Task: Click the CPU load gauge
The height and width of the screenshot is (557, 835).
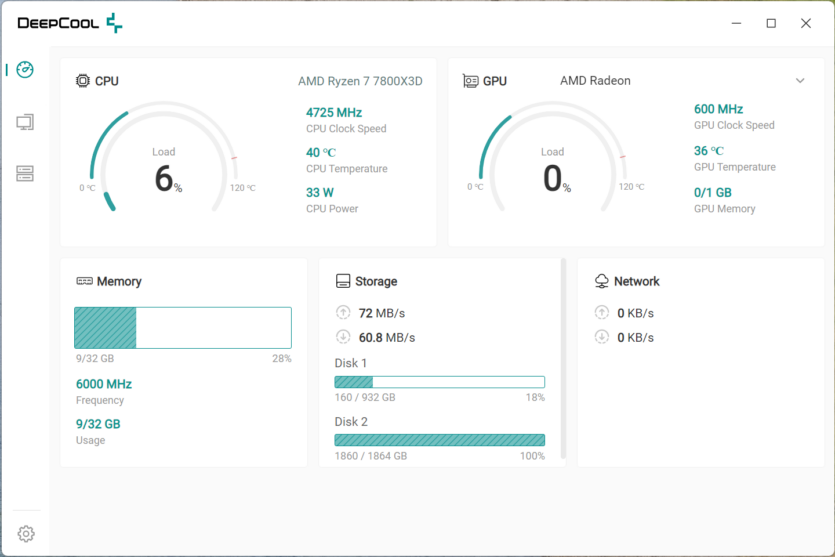Action: coord(164,157)
